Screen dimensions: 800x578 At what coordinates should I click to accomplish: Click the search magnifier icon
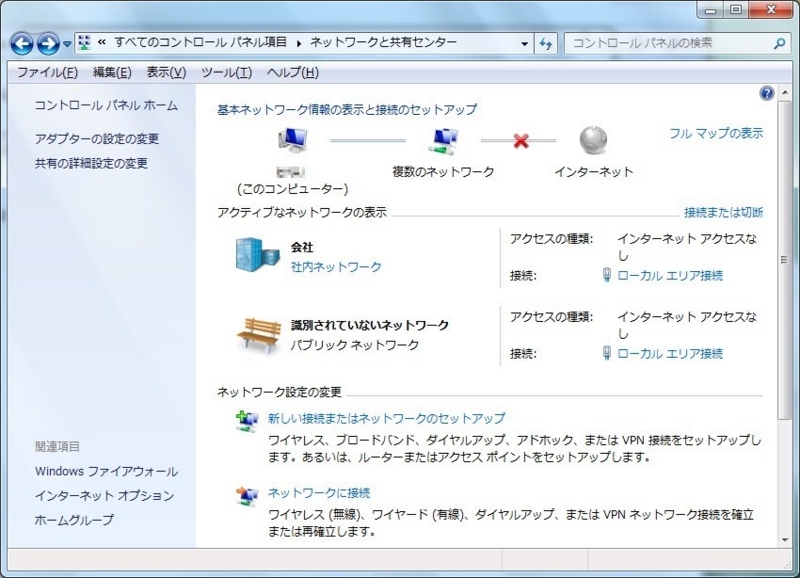pos(779,44)
